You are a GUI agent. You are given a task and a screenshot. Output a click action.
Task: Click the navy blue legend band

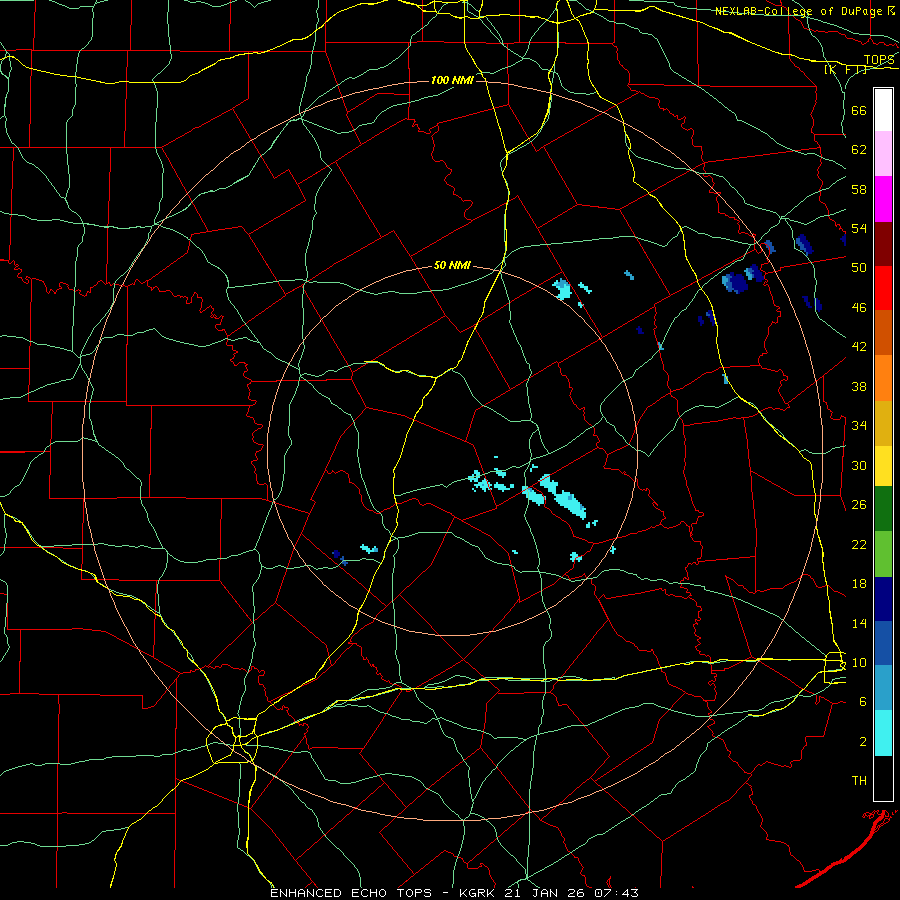point(883,599)
